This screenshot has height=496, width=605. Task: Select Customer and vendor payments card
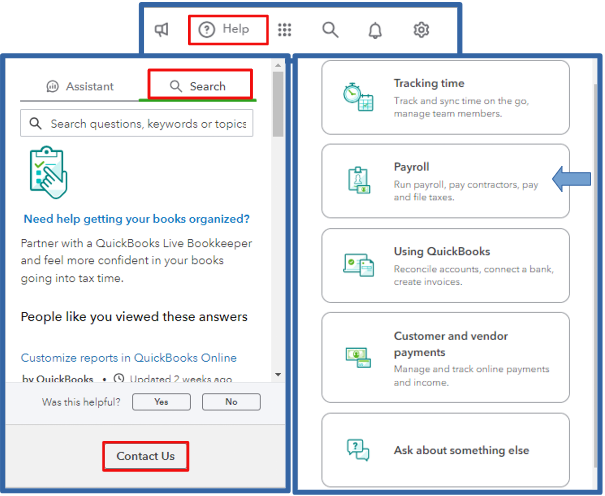pos(445,358)
